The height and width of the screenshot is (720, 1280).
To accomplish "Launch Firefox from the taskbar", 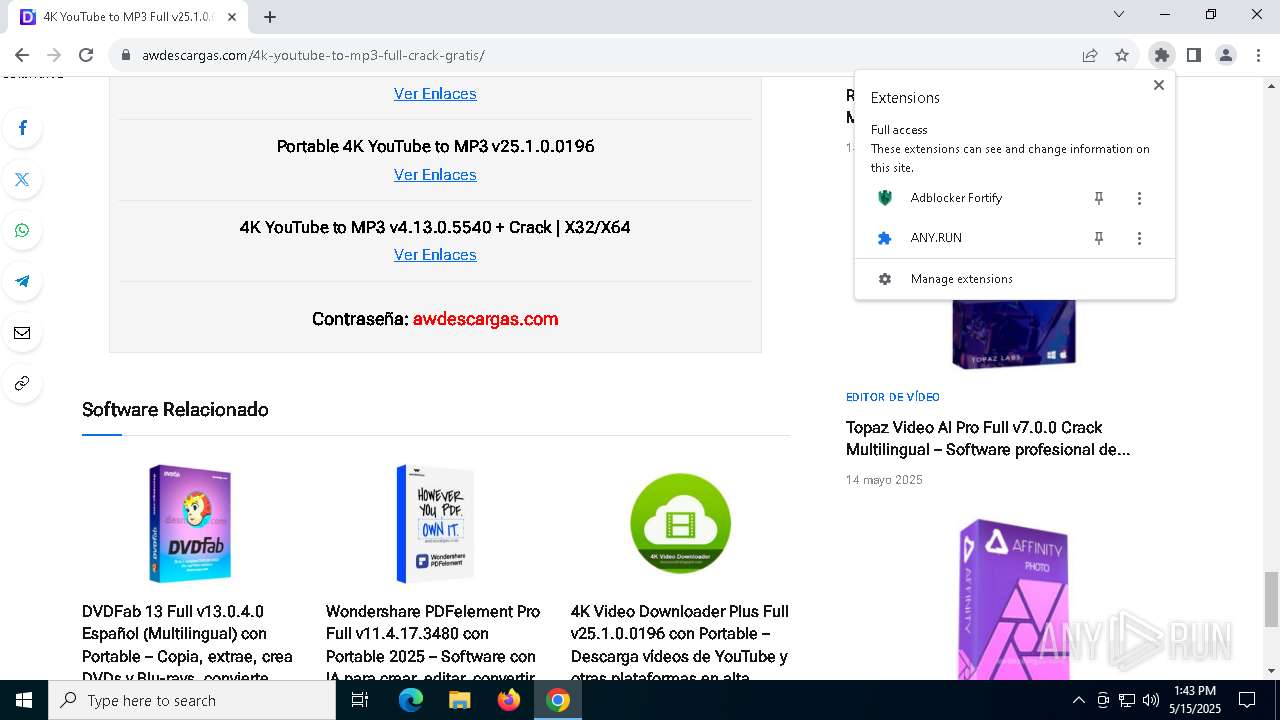I will click(x=509, y=700).
